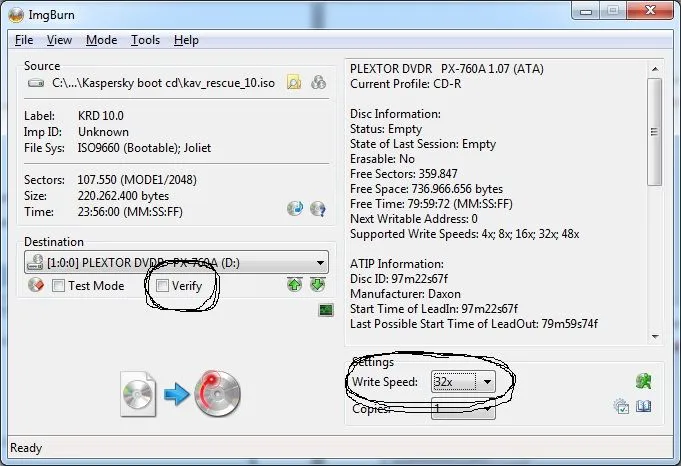This screenshot has width=681, height=466.
Task: Click the Ready status bar text
Action: [26, 447]
